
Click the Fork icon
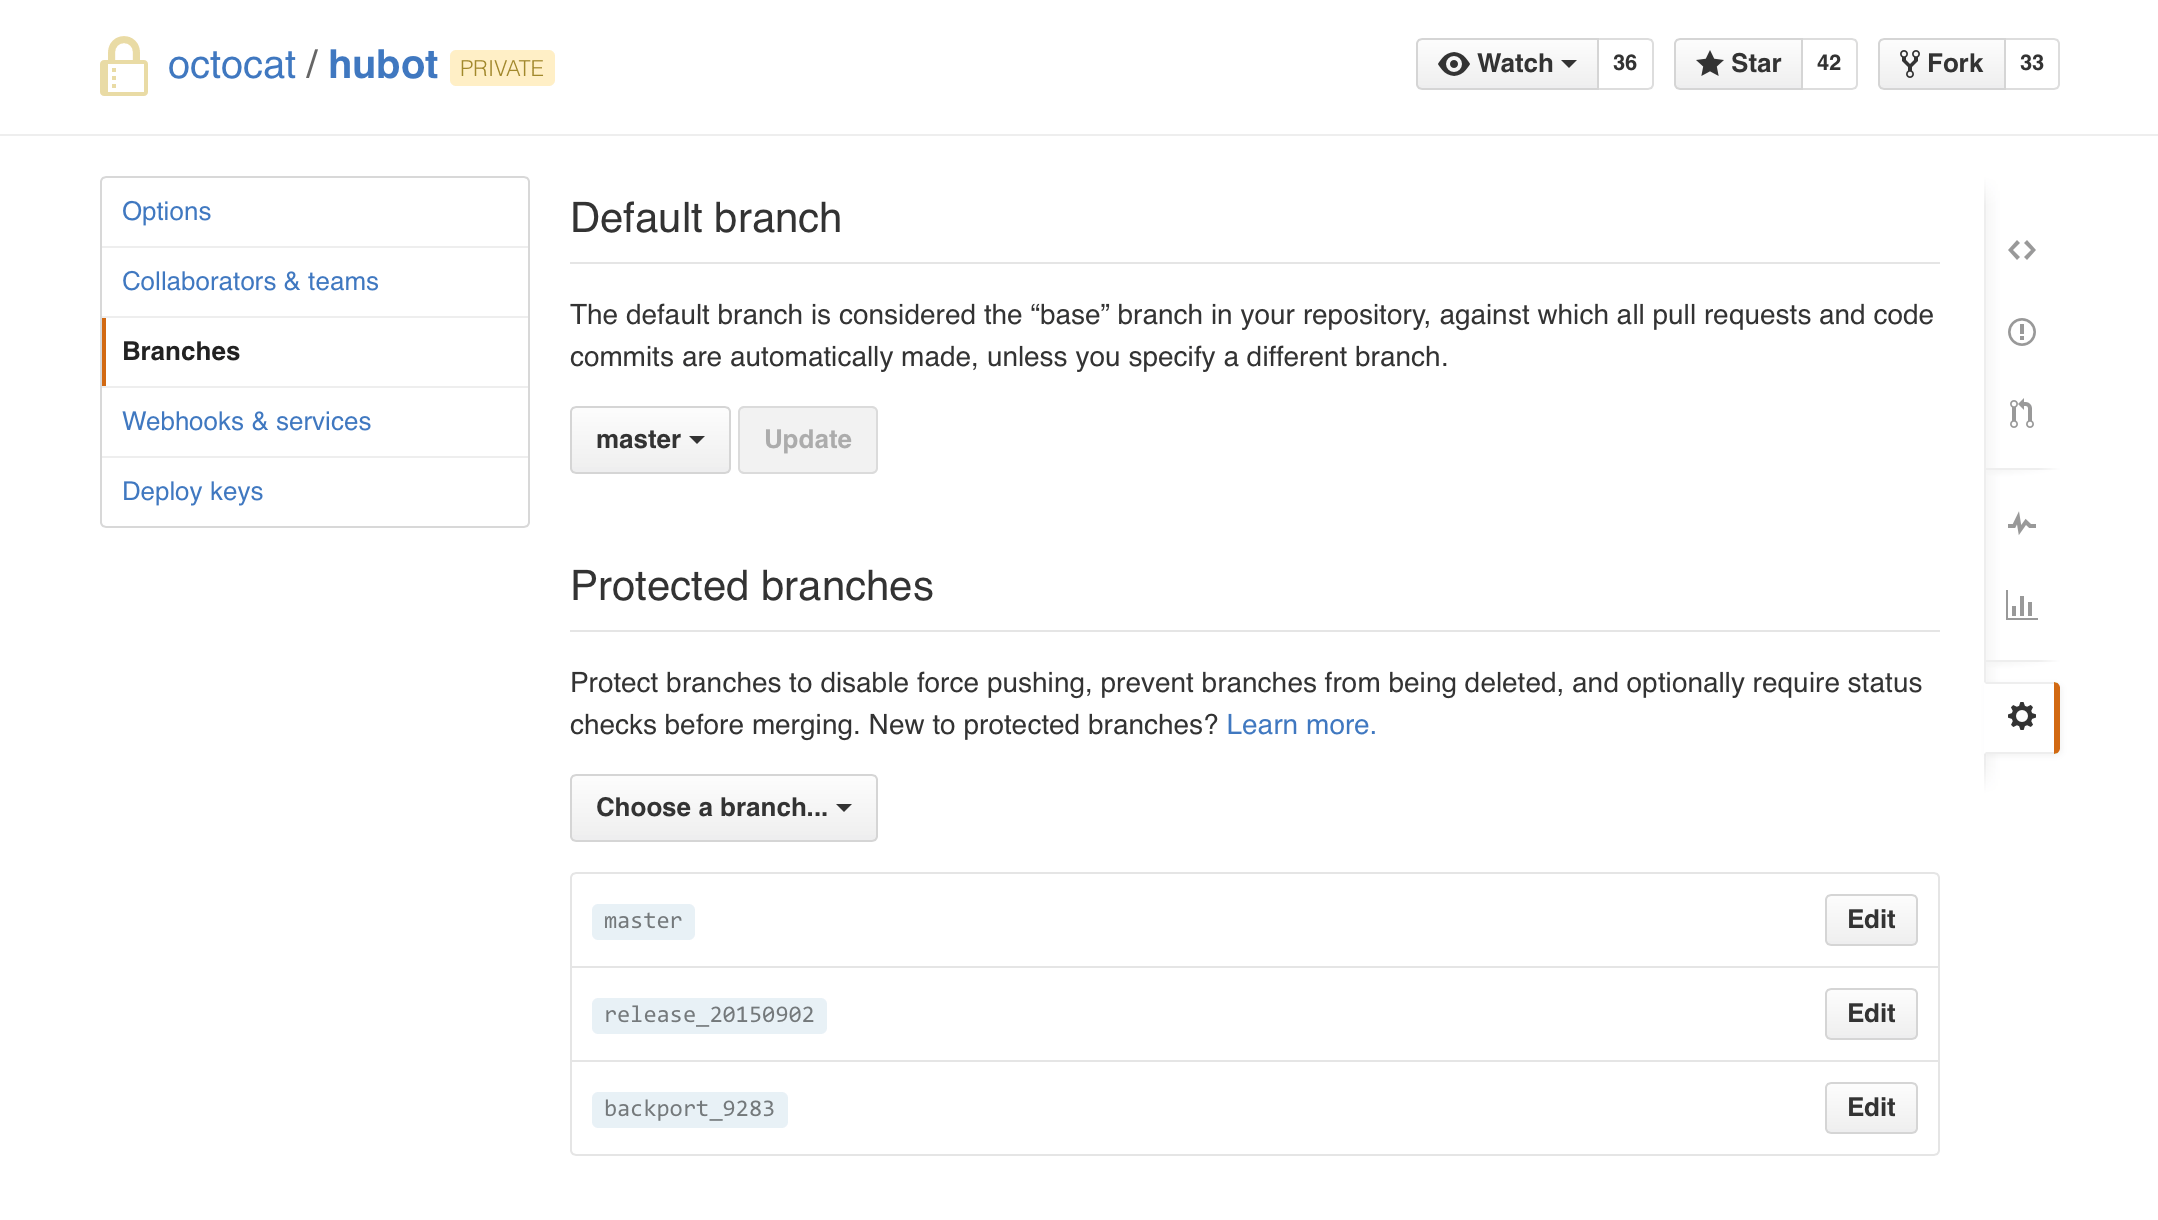[x=1912, y=62]
